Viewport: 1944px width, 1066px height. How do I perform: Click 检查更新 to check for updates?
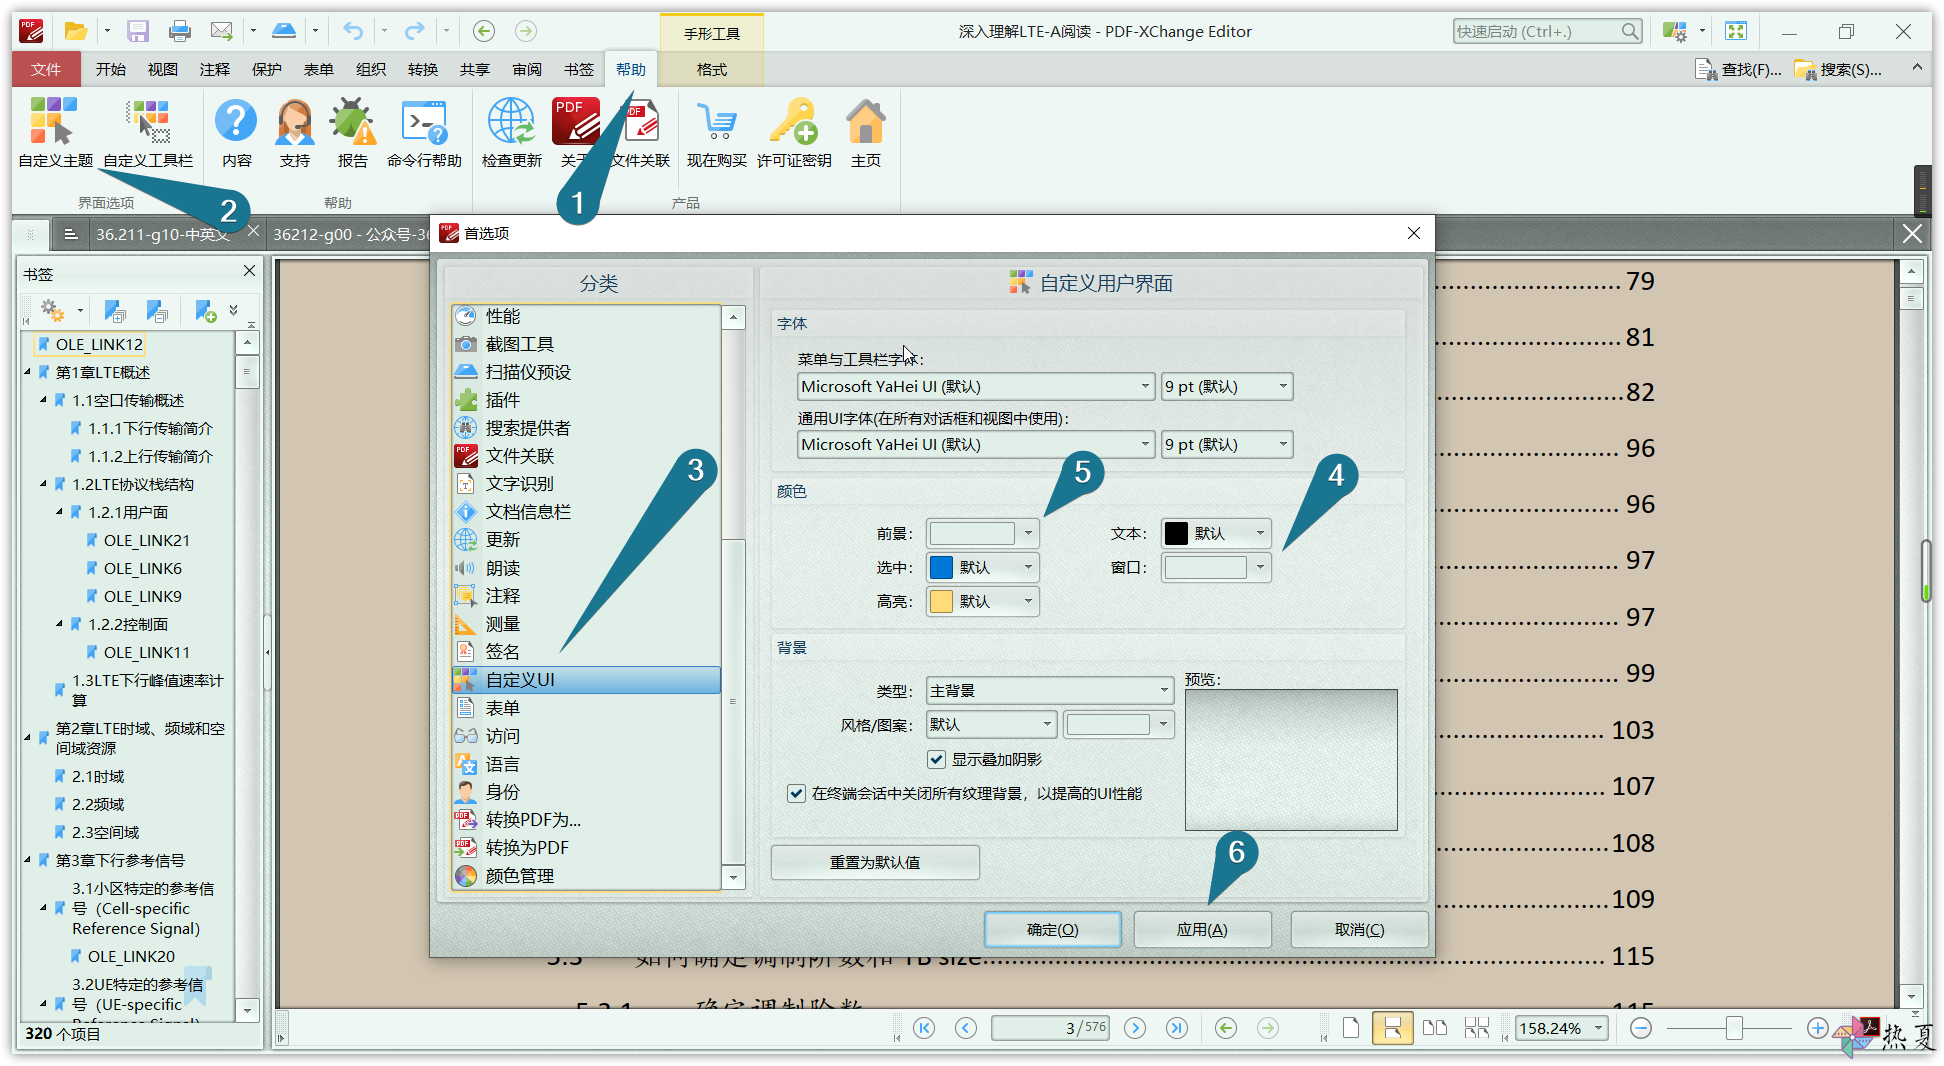pyautogui.click(x=511, y=133)
